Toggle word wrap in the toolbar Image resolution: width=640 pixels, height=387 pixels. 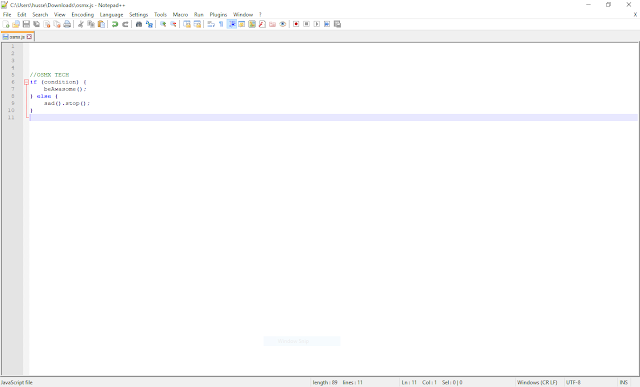[x=211, y=24]
